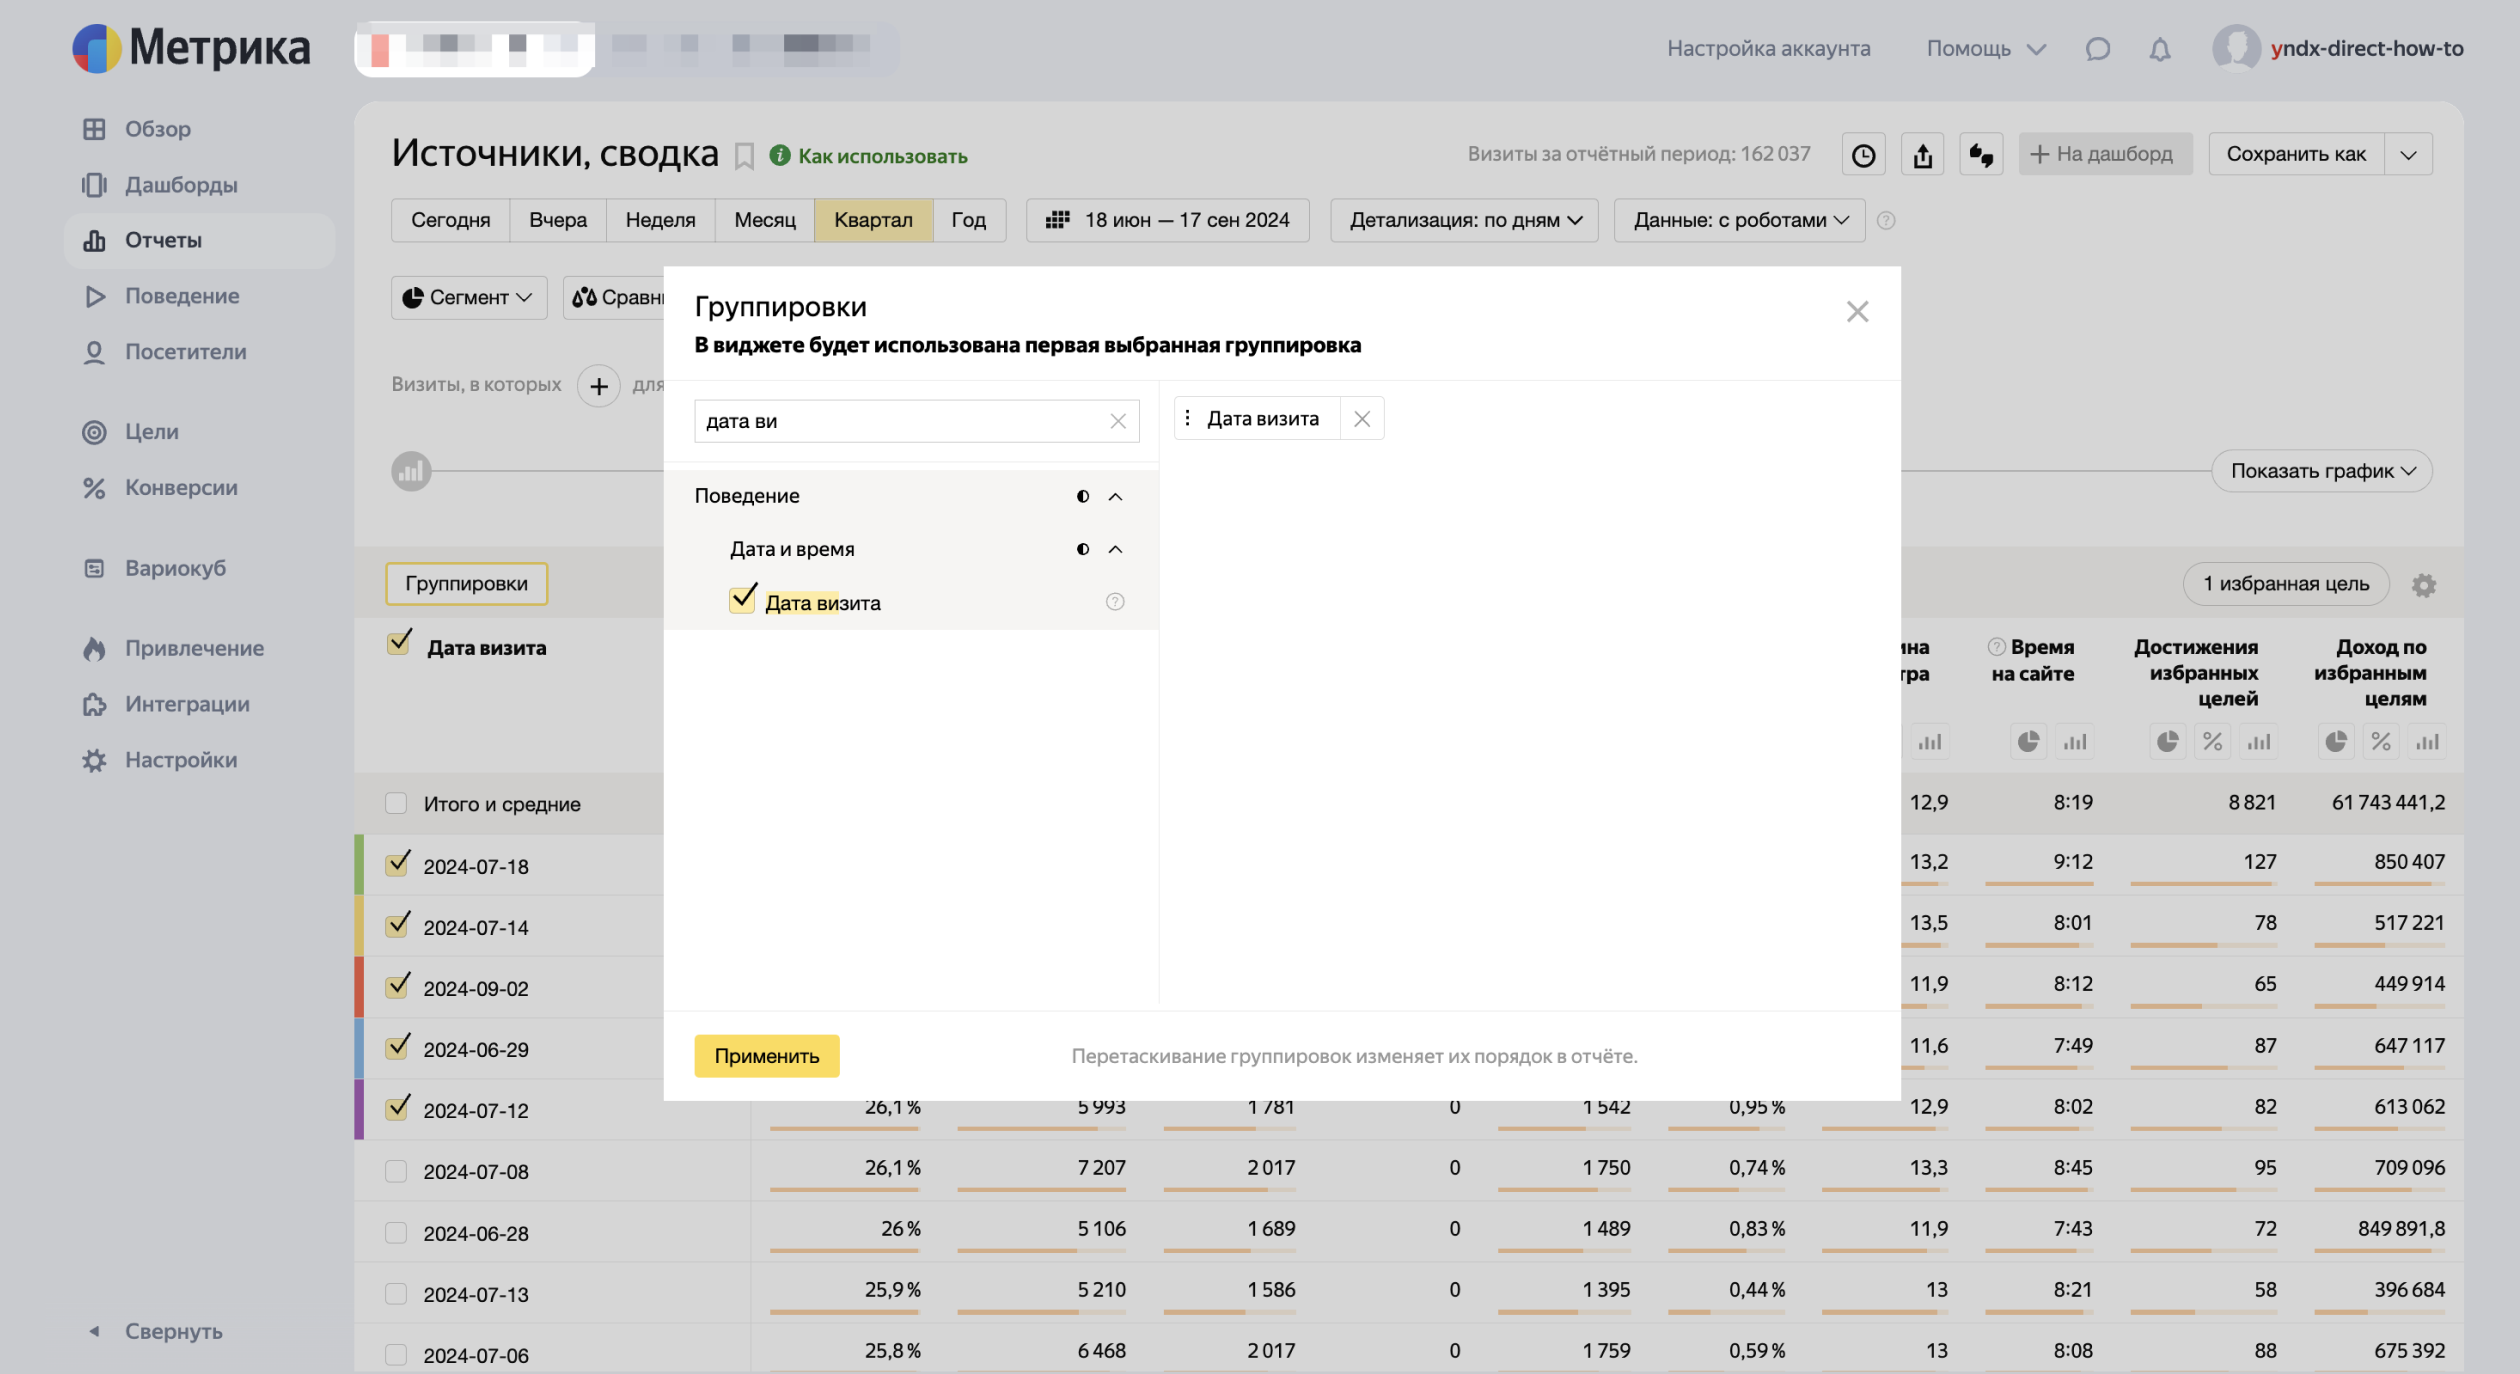Screen dimensions: 2520x1374
Task: Remove the Дата визита chip from selected groupings
Action: [1361, 419]
